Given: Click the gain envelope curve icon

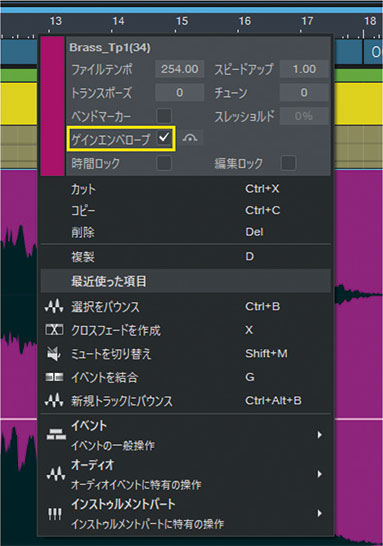Looking at the screenshot, I should 190,138.
